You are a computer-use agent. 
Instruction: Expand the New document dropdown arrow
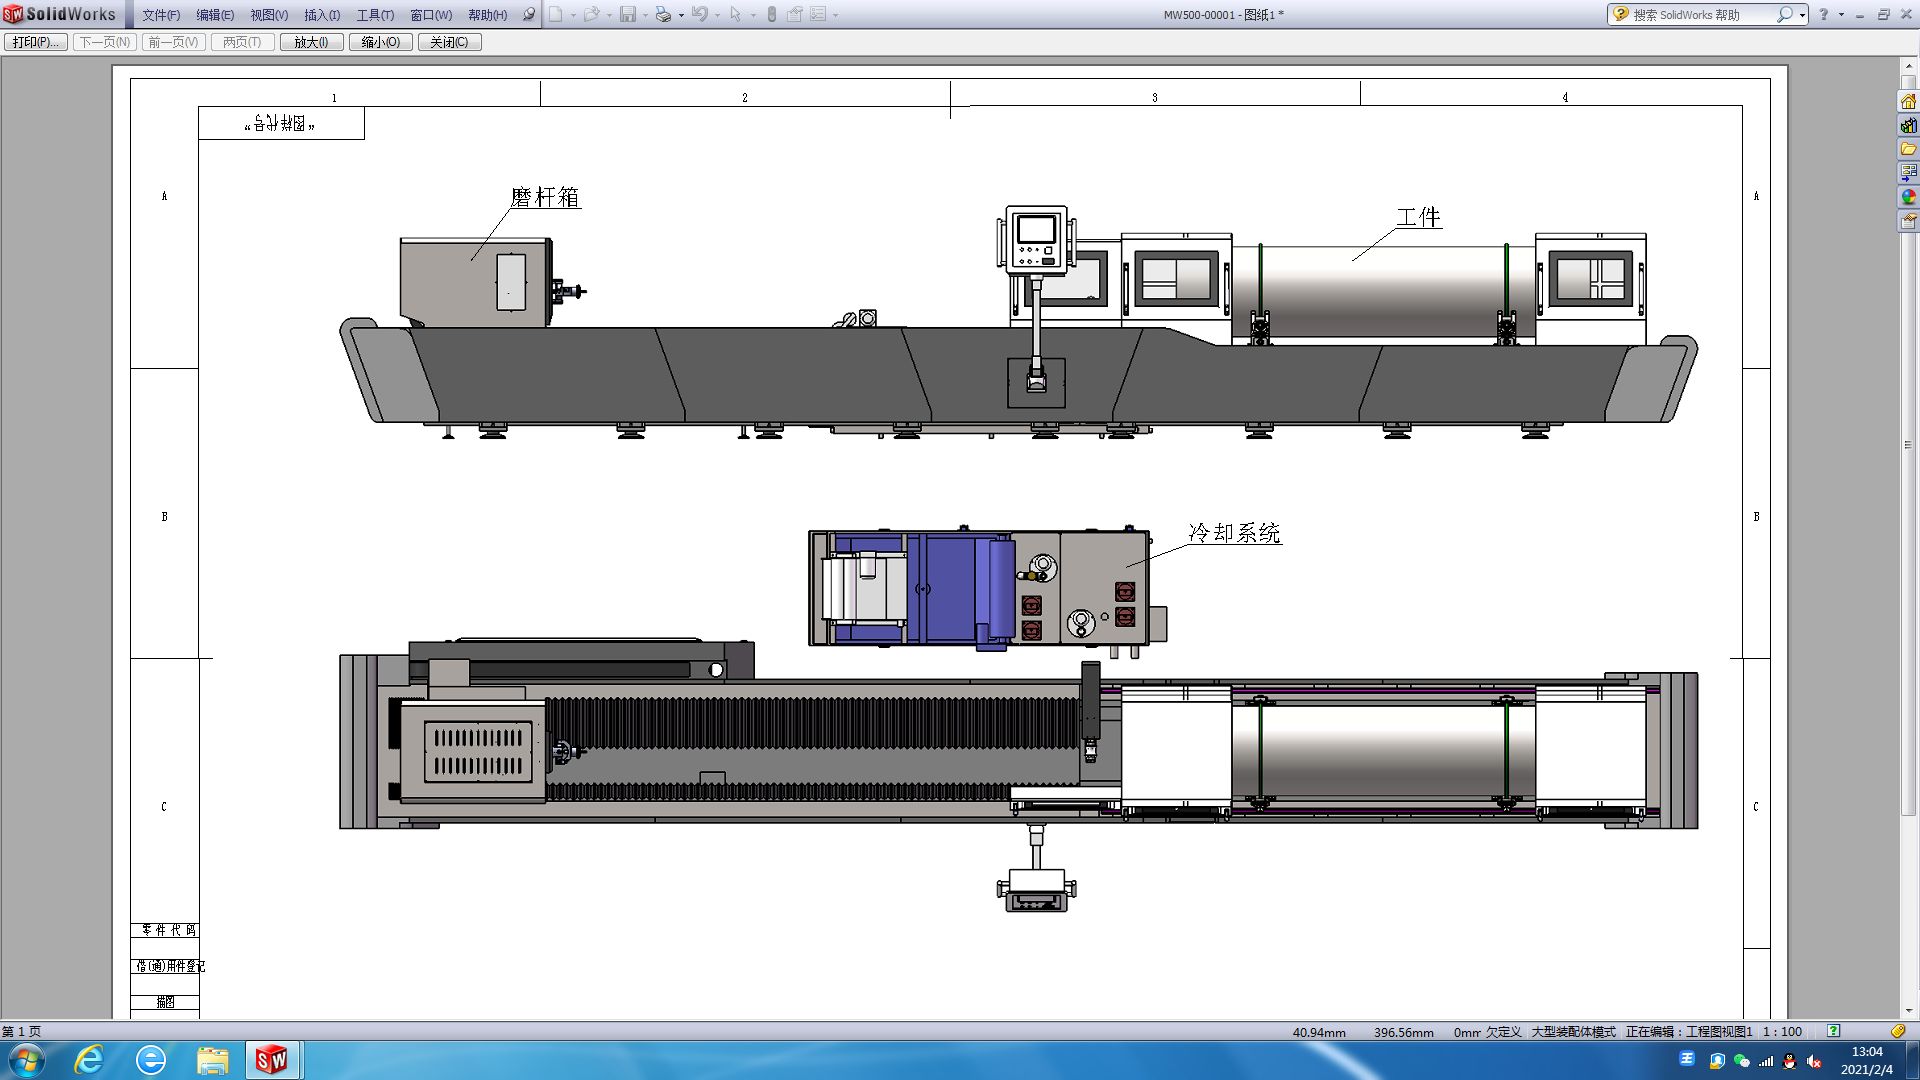[x=573, y=15]
